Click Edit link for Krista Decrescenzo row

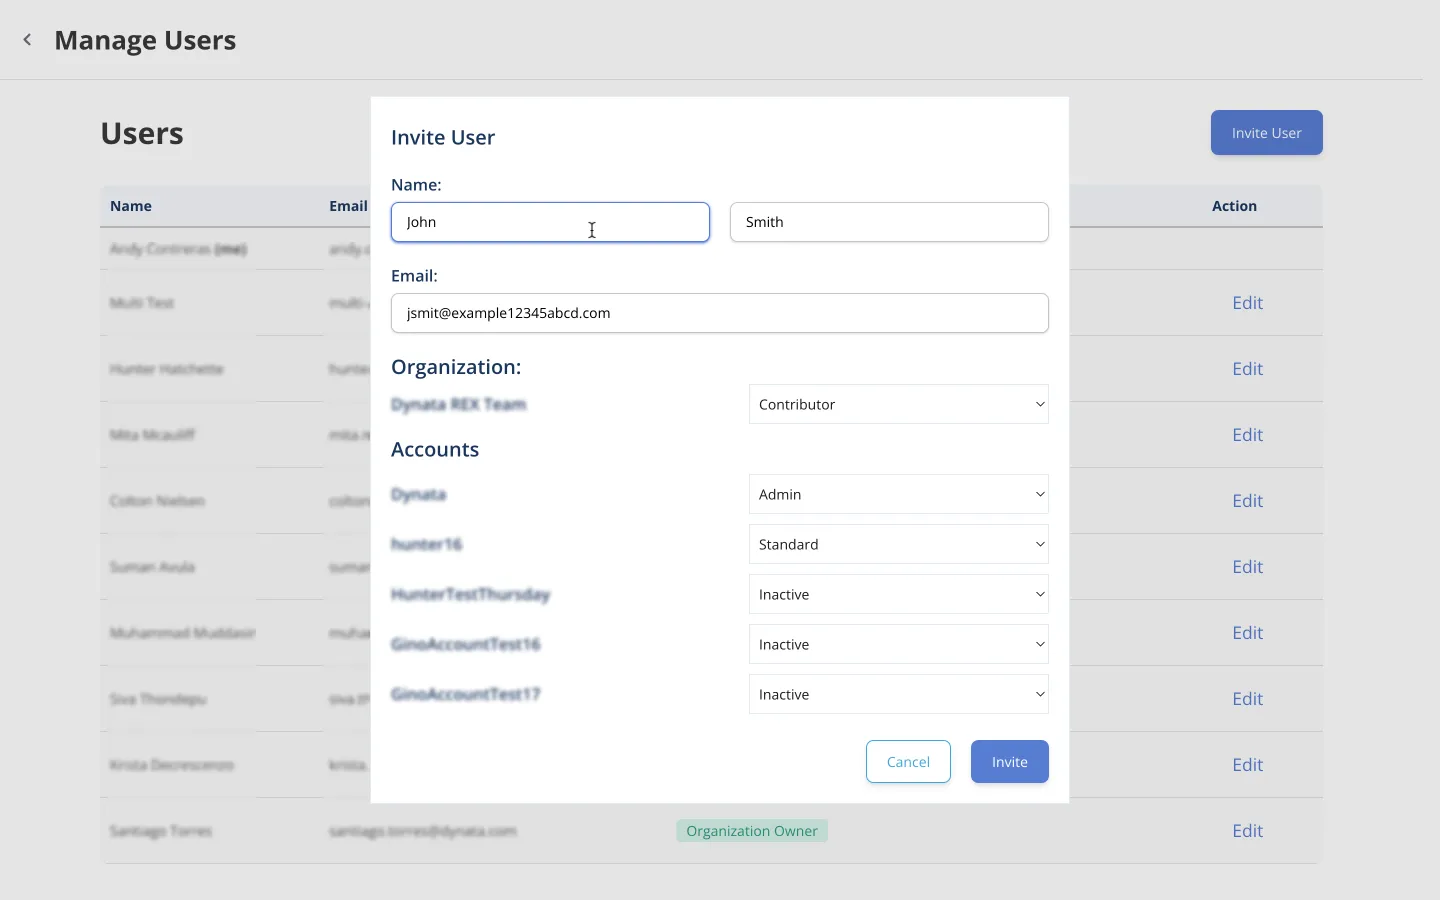point(1247,765)
